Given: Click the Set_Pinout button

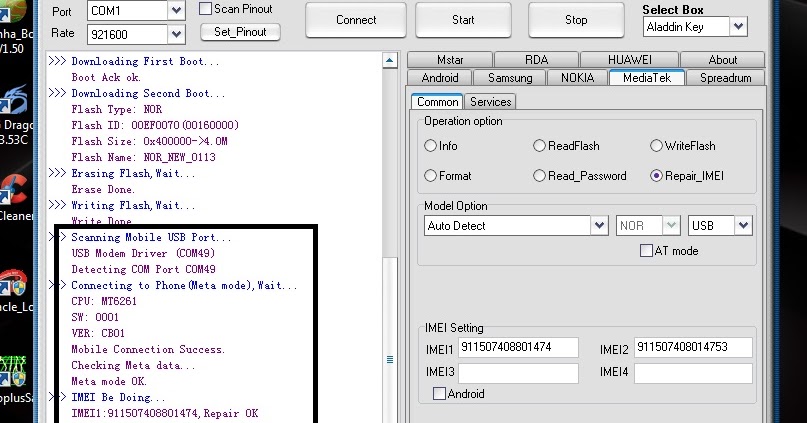Looking at the screenshot, I should pyautogui.click(x=240, y=32).
